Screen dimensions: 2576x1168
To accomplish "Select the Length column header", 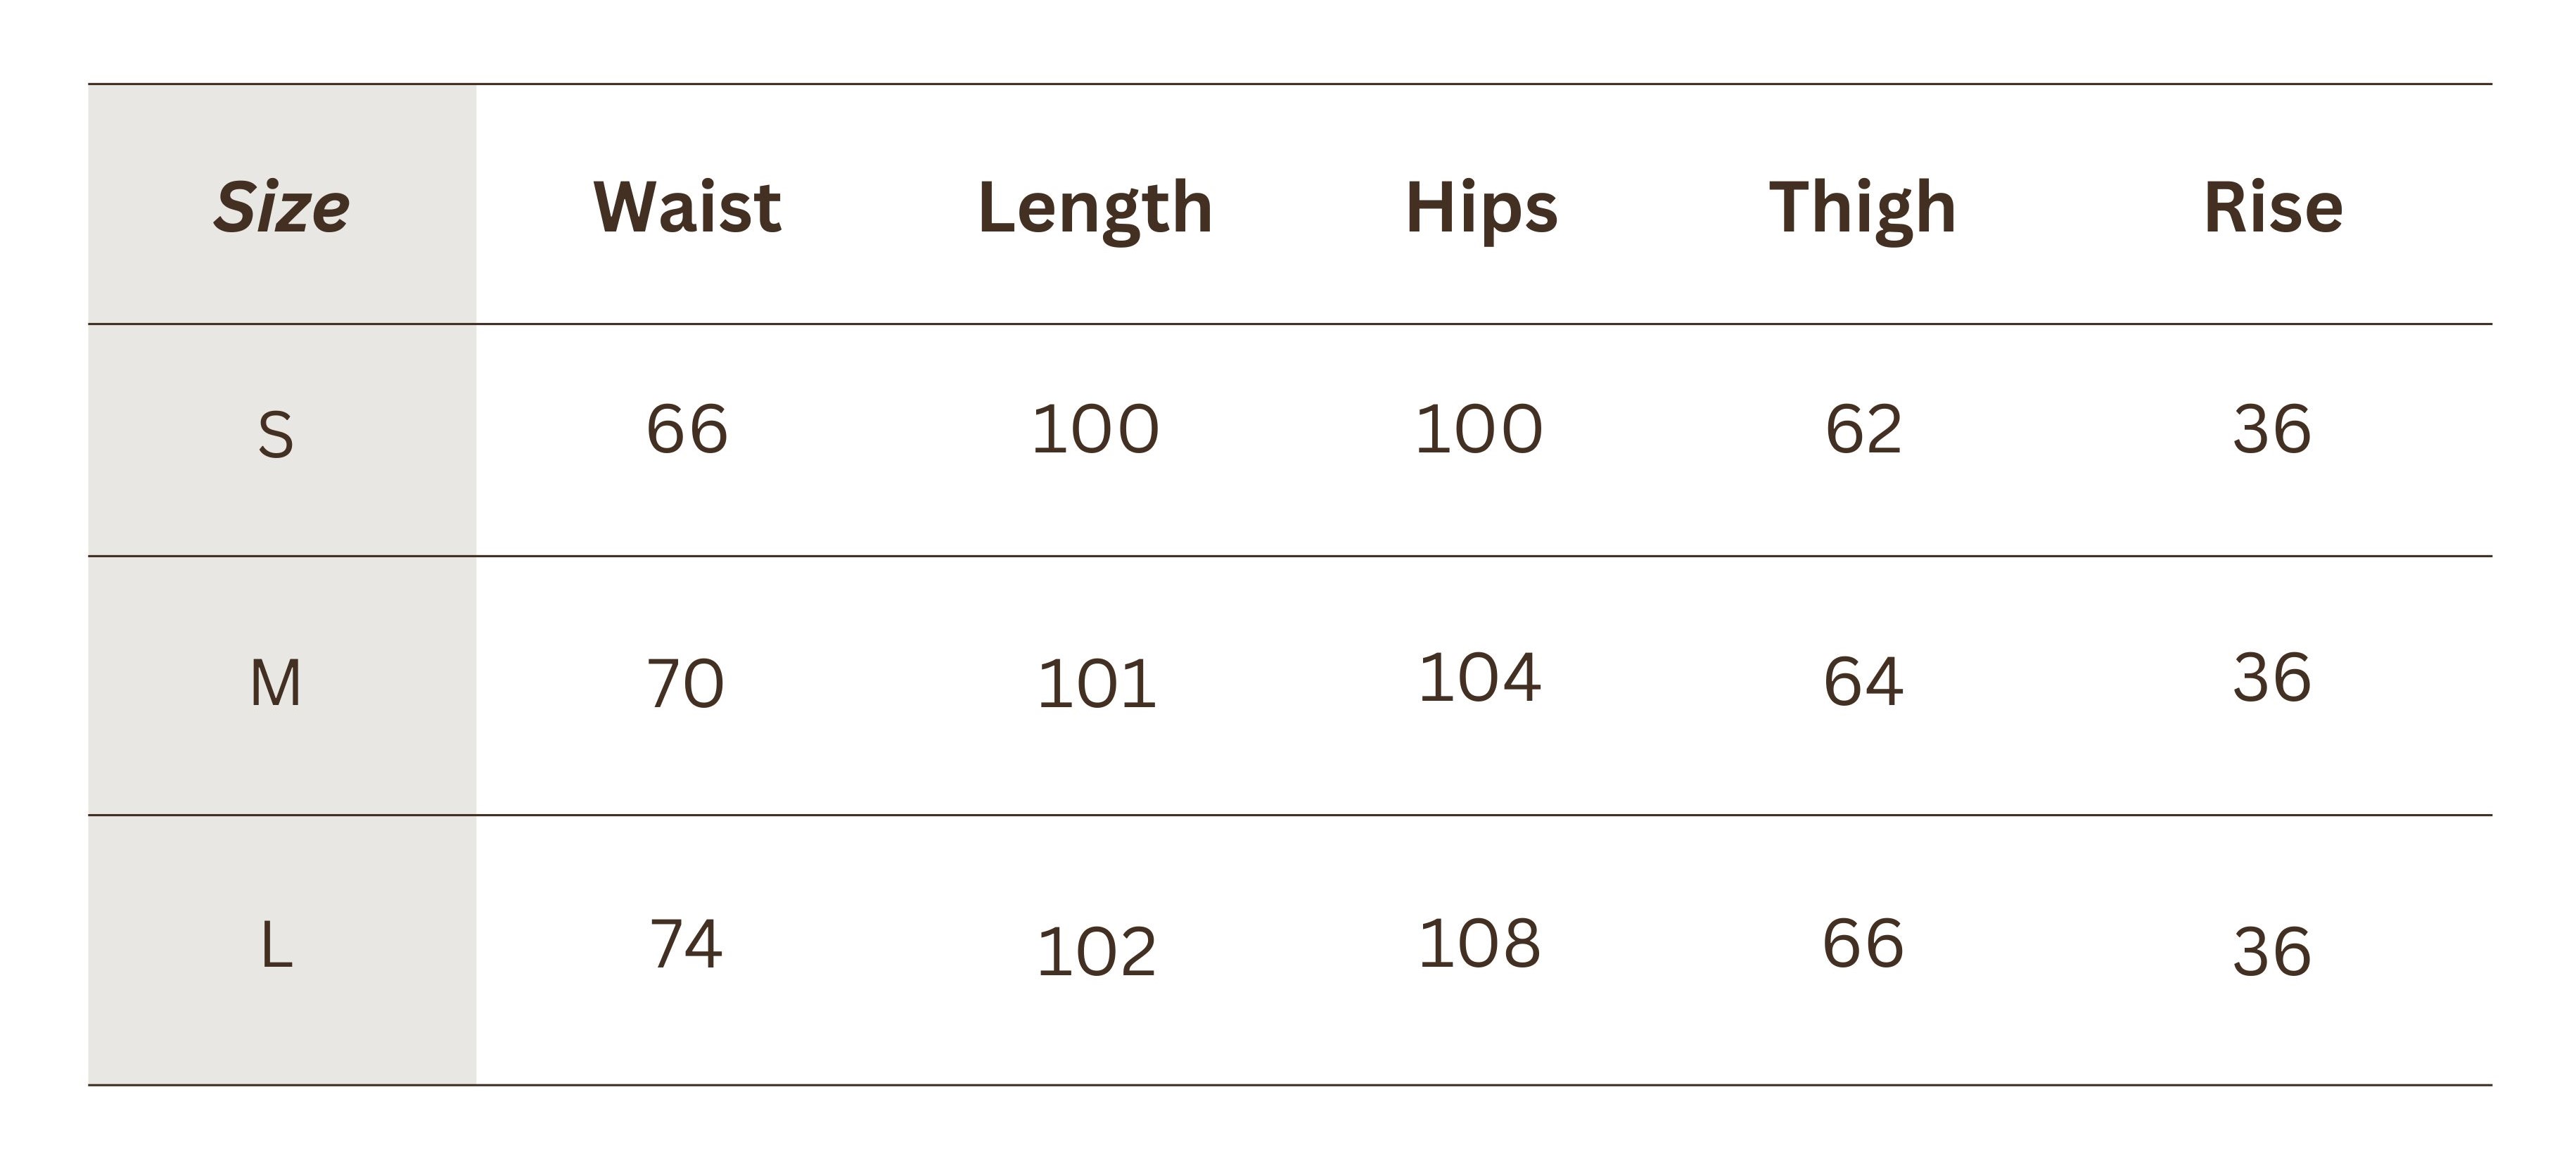I will 1095,207.
